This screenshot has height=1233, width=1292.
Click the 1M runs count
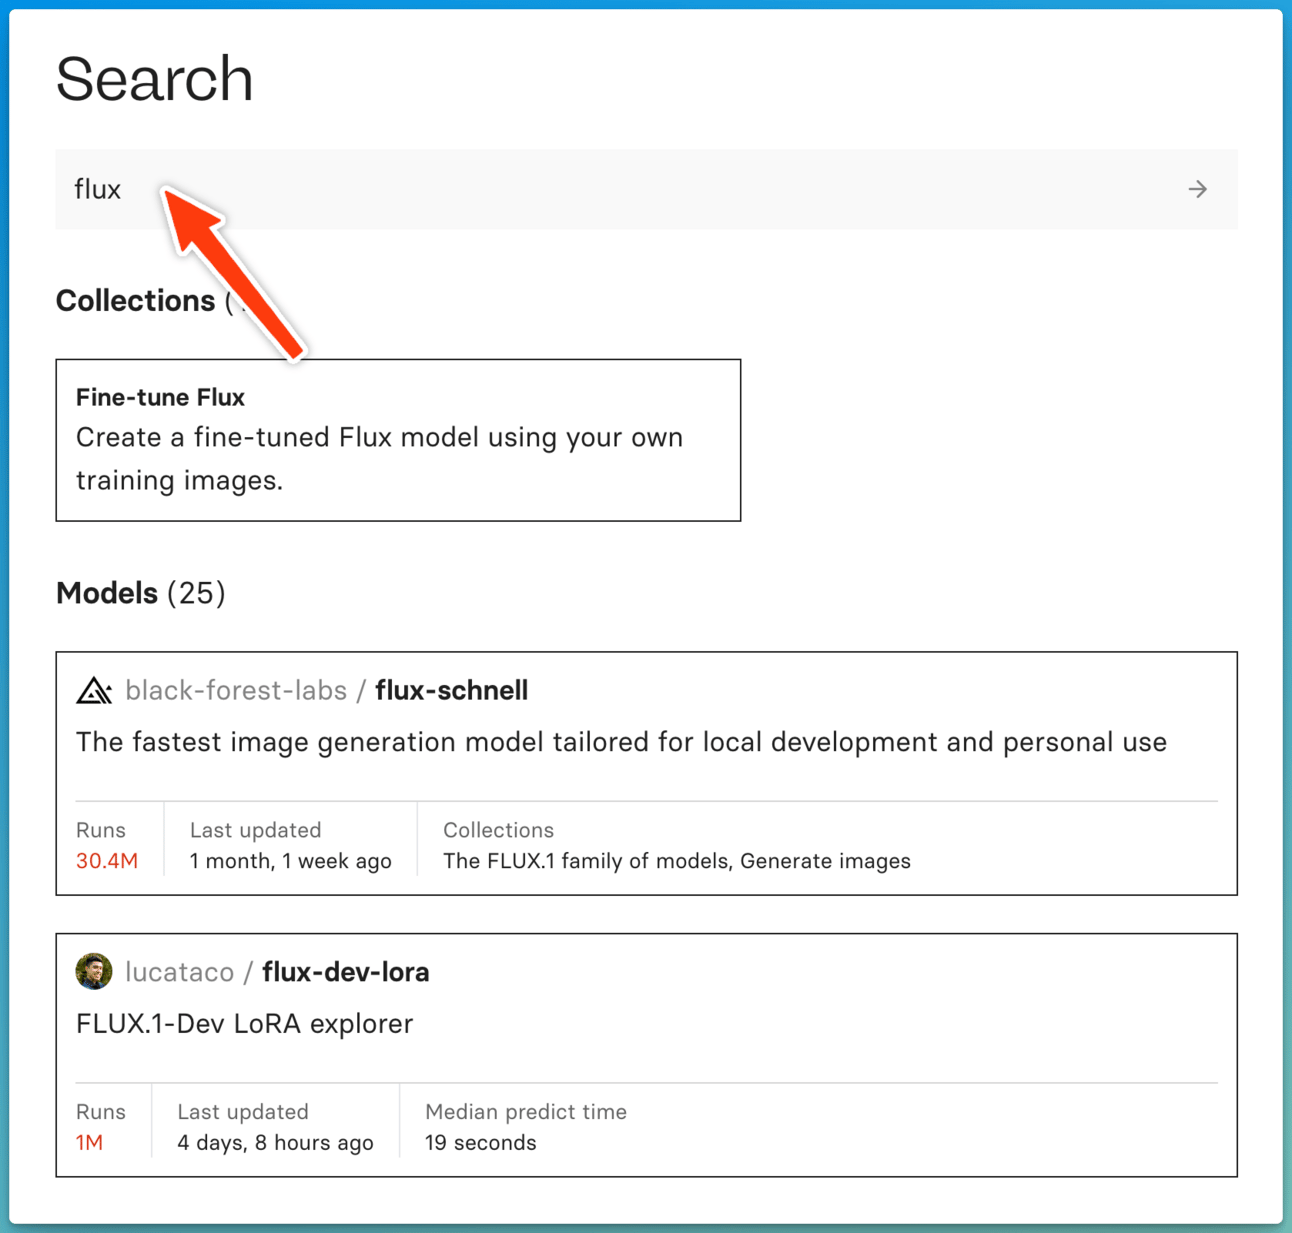tap(90, 1143)
